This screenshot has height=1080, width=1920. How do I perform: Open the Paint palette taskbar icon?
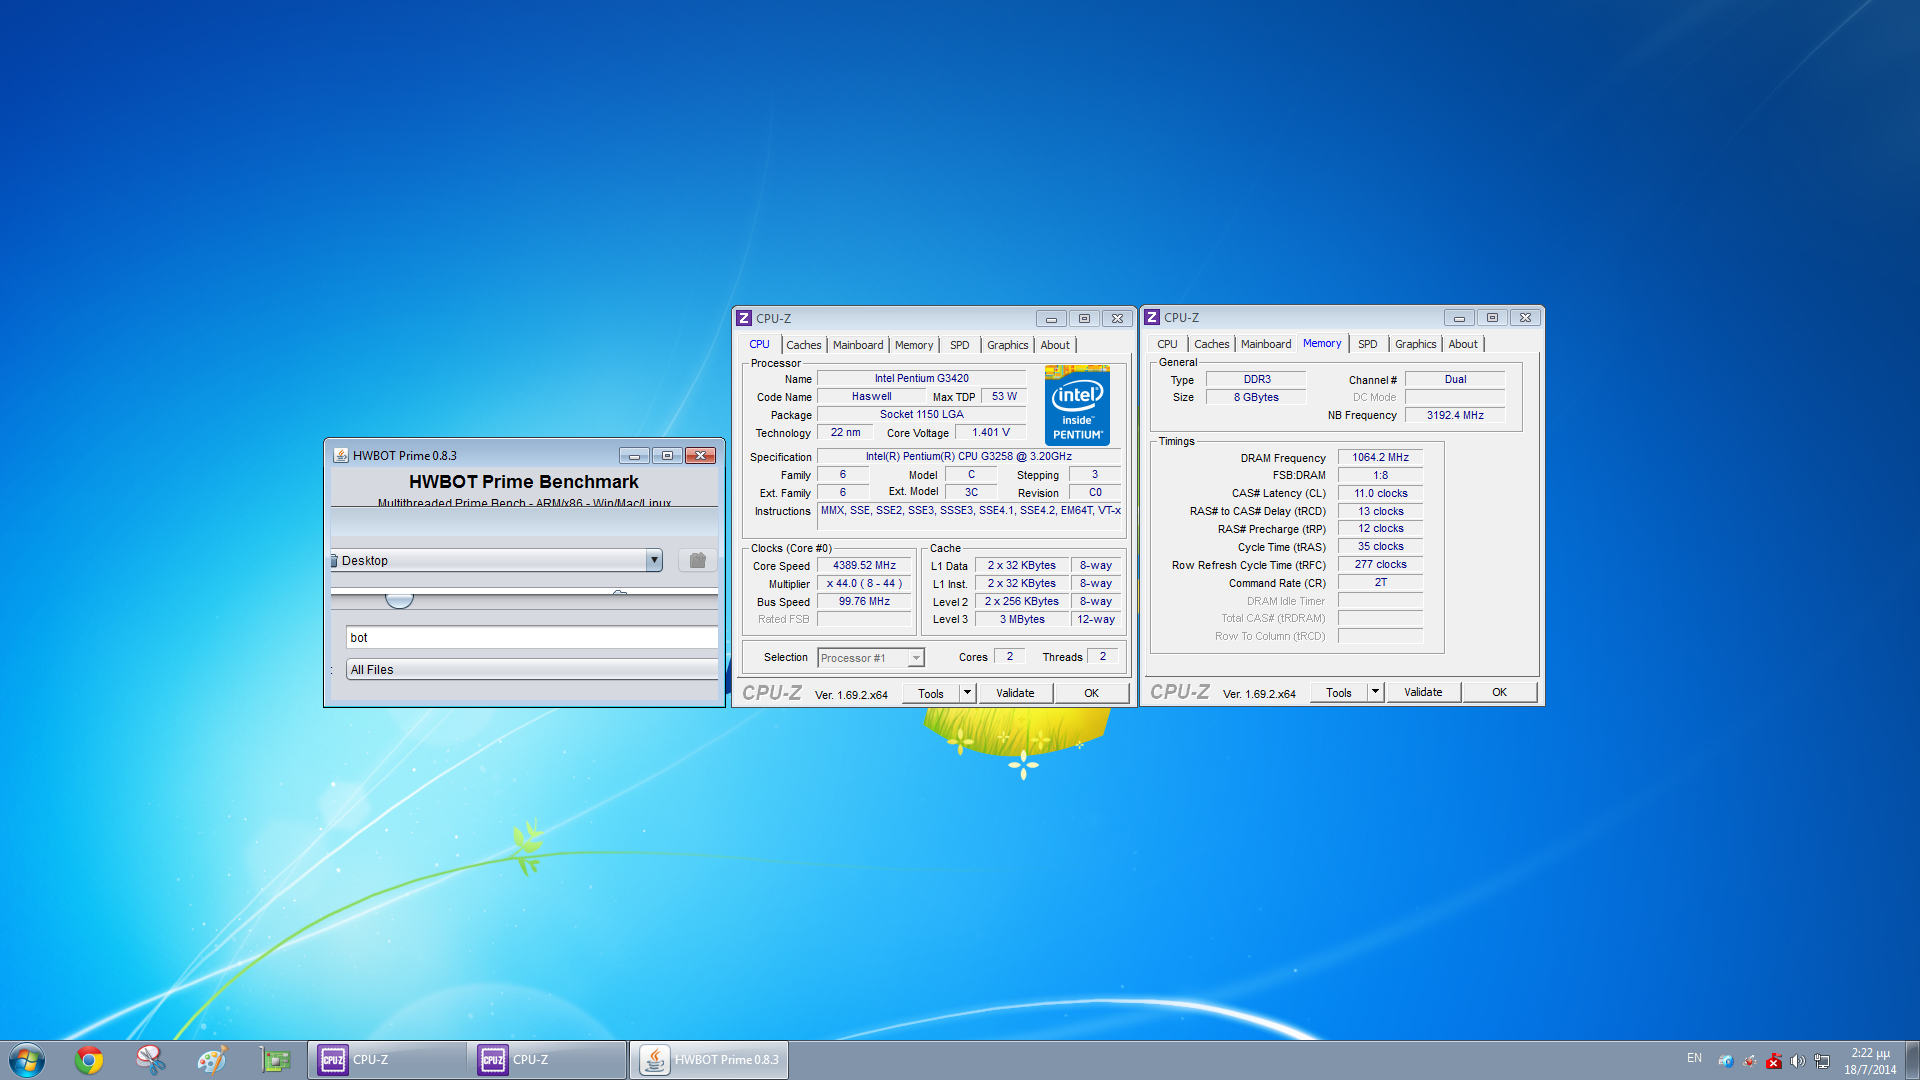[212, 1060]
